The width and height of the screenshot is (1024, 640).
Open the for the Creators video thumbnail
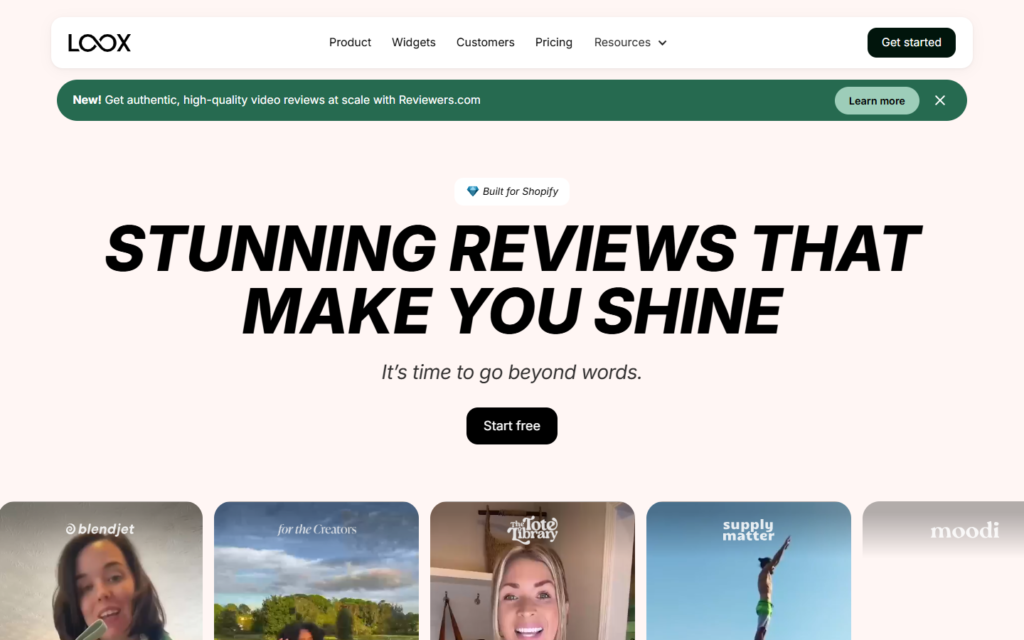[316, 571]
